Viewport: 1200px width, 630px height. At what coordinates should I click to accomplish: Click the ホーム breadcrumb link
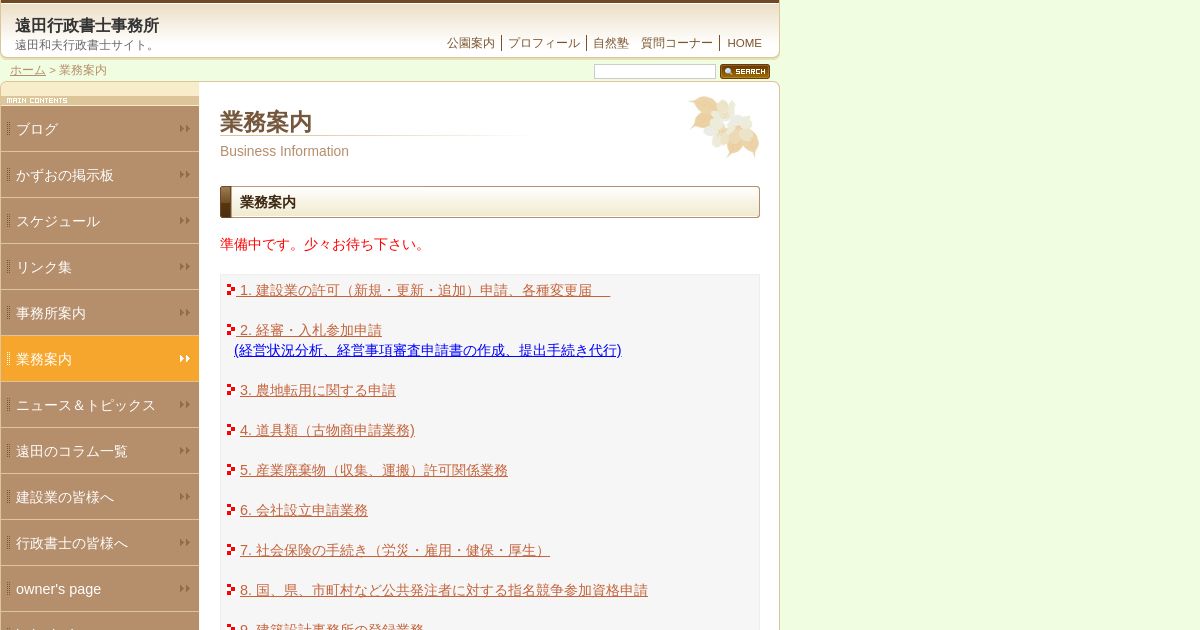point(28,70)
